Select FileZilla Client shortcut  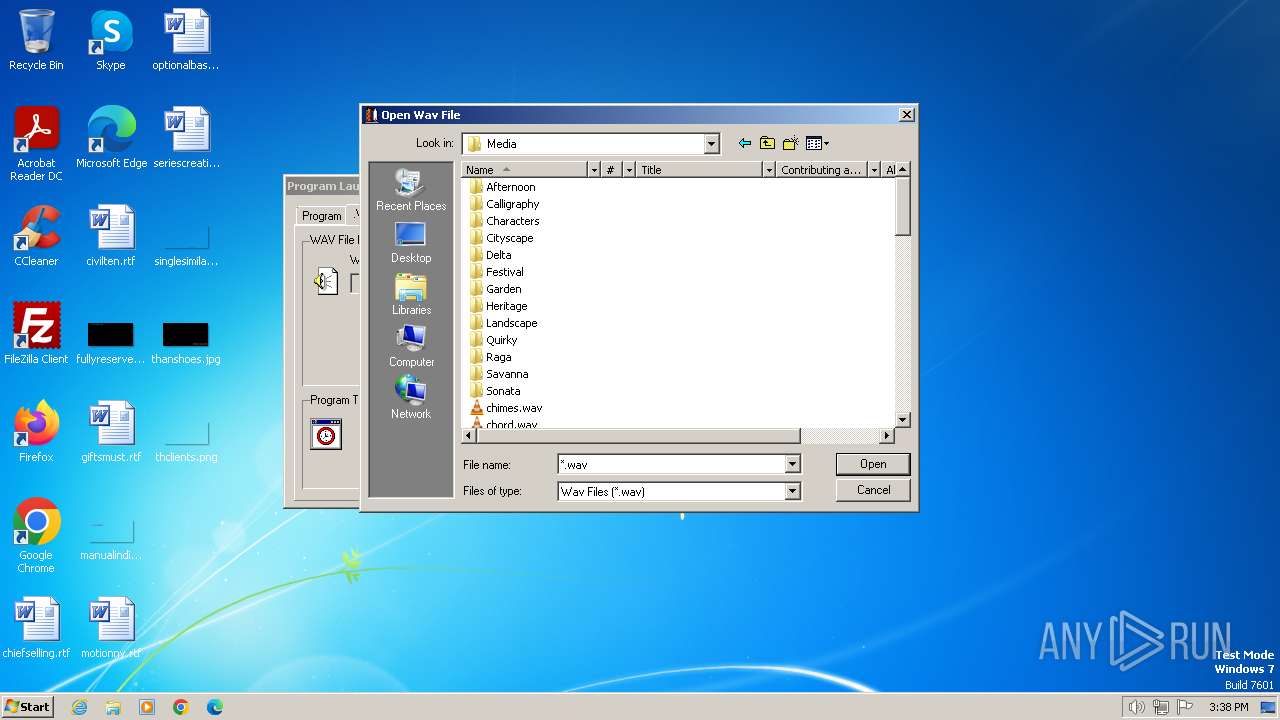pos(36,334)
